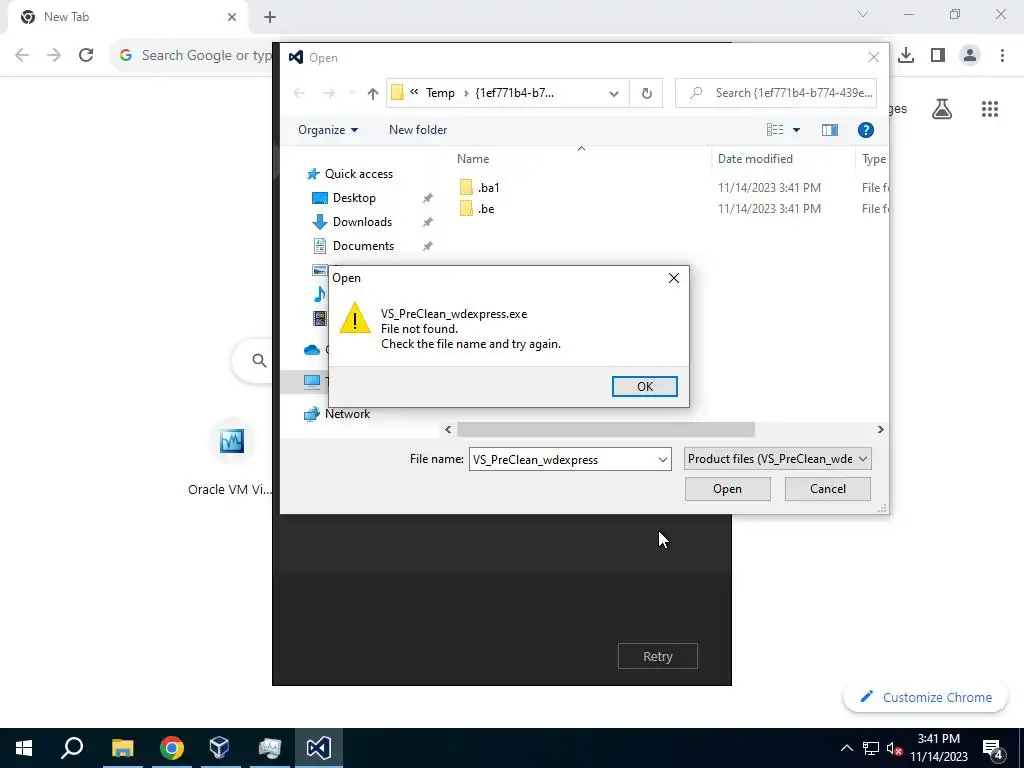Click the File name input field

pyautogui.click(x=562, y=460)
